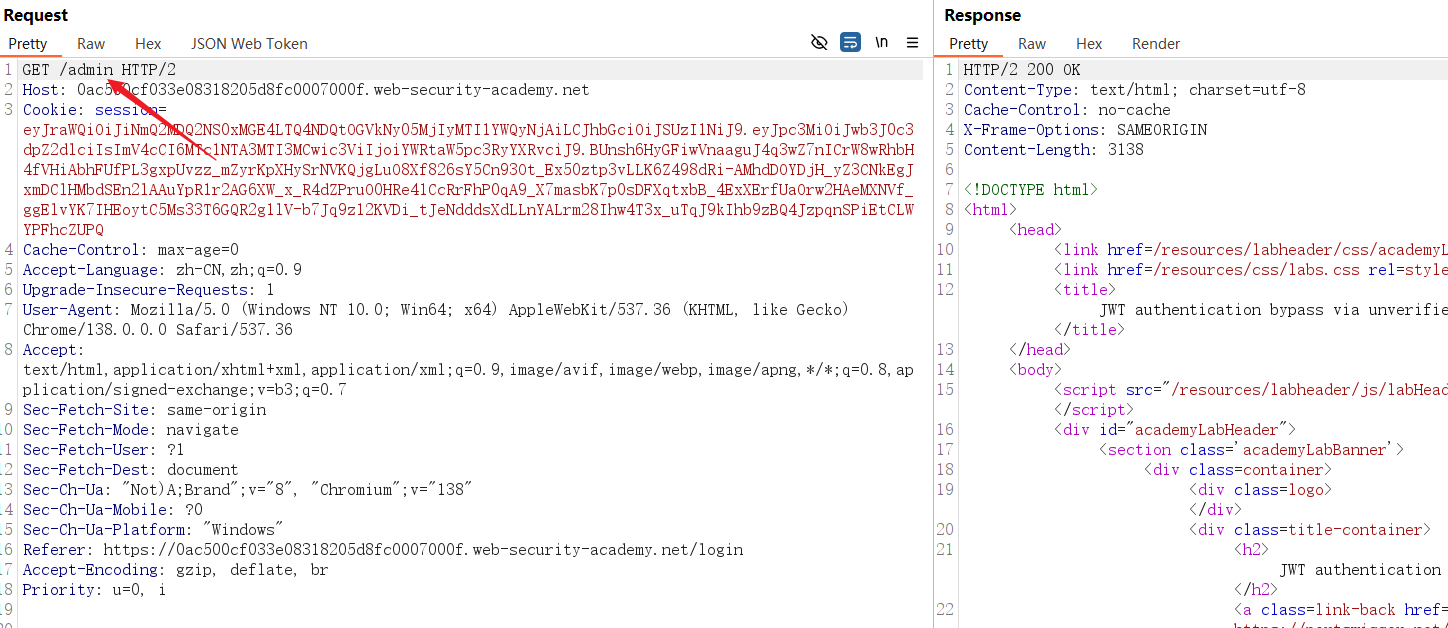Click the Priority: u=0, i line
Image resolution: width=1448 pixels, height=628 pixels.
point(95,590)
